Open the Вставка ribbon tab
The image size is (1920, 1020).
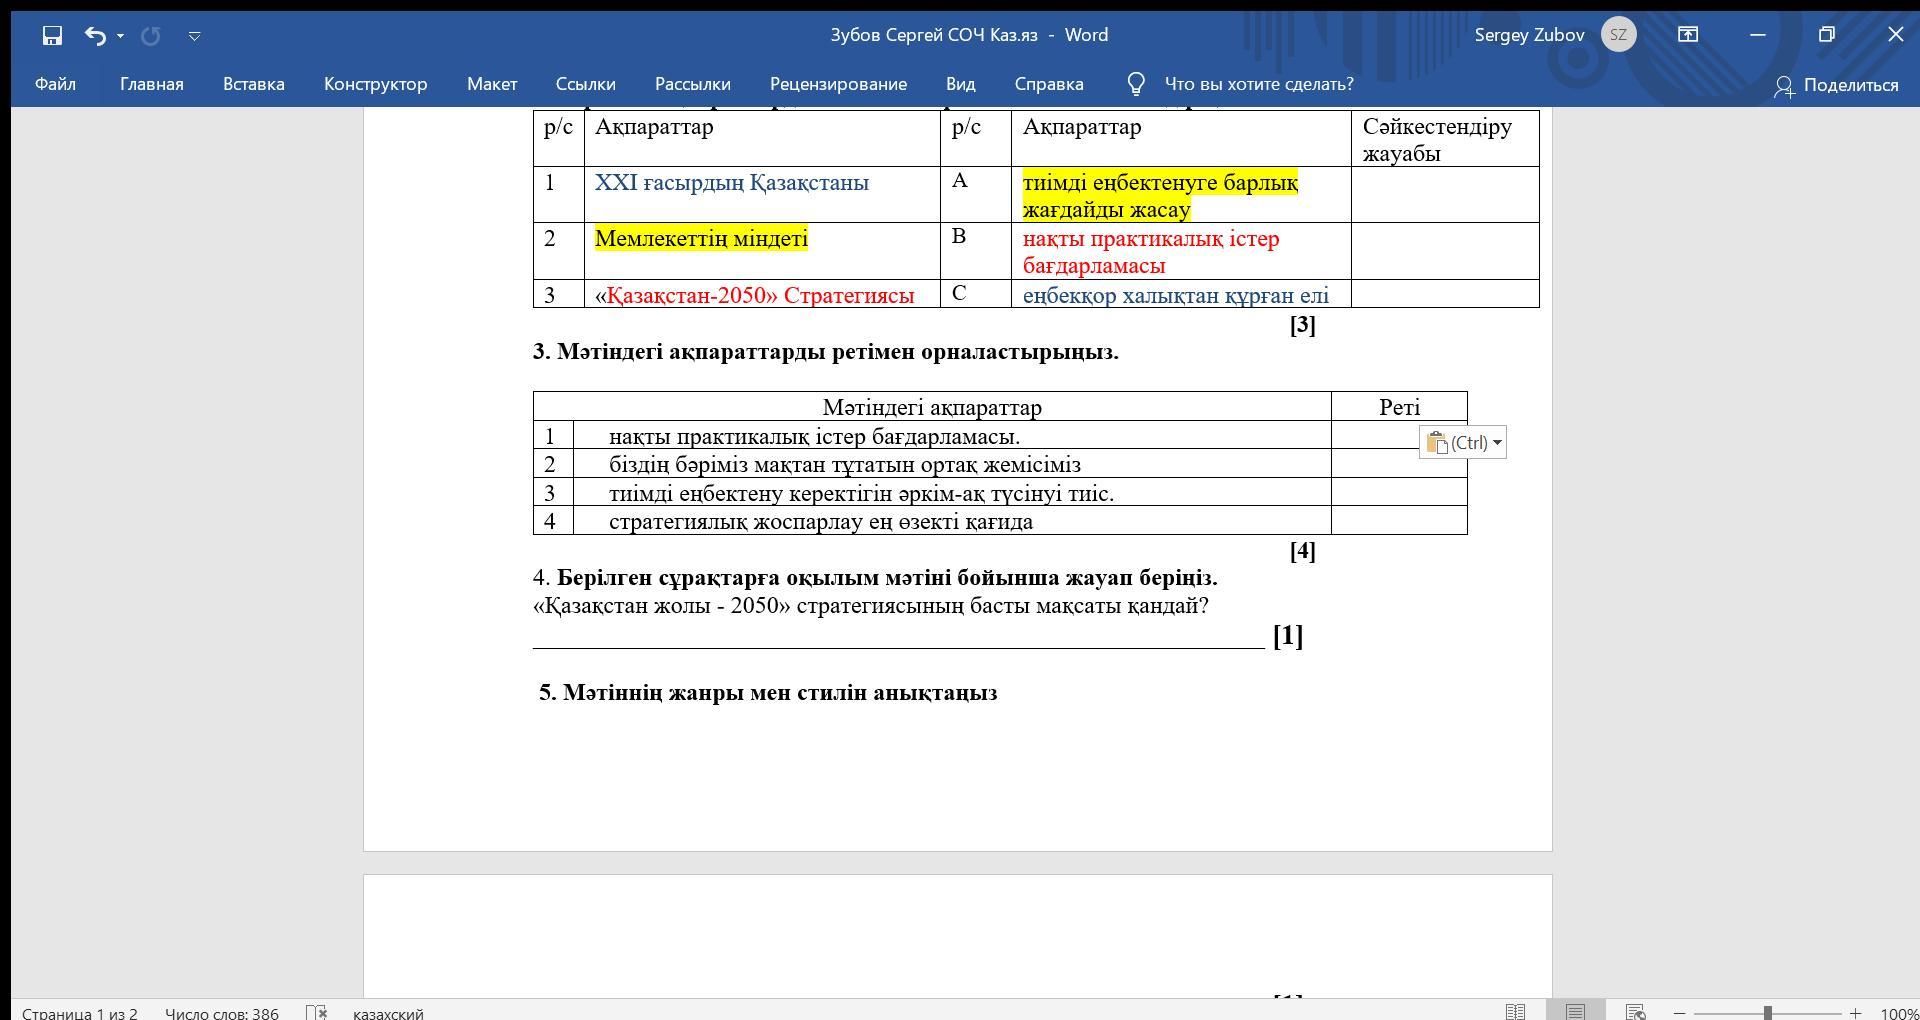(x=254, y=84)
